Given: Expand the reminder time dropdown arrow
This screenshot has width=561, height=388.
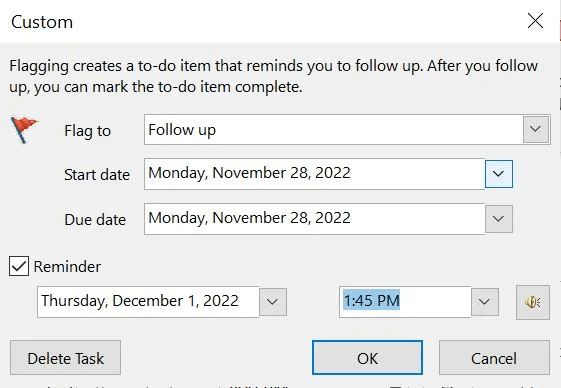Looking at the screenshot, I should [484, 302].
